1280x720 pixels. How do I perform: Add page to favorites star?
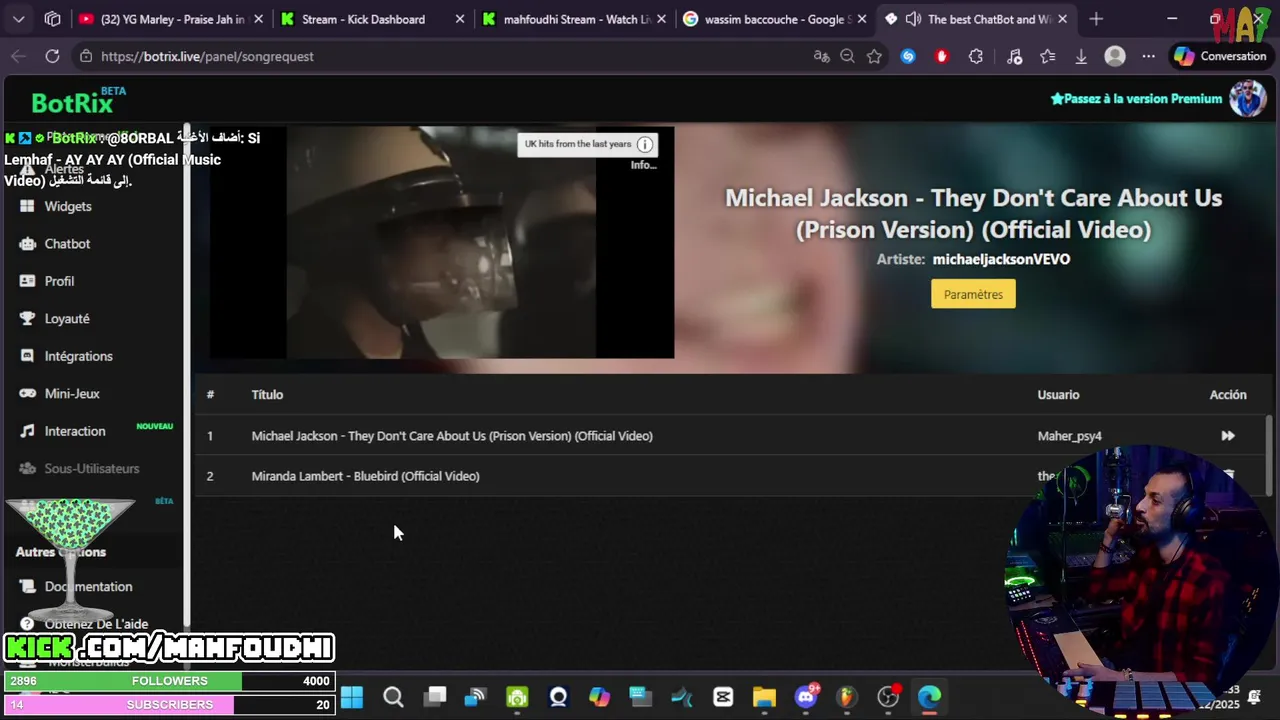tap(875, 56)
